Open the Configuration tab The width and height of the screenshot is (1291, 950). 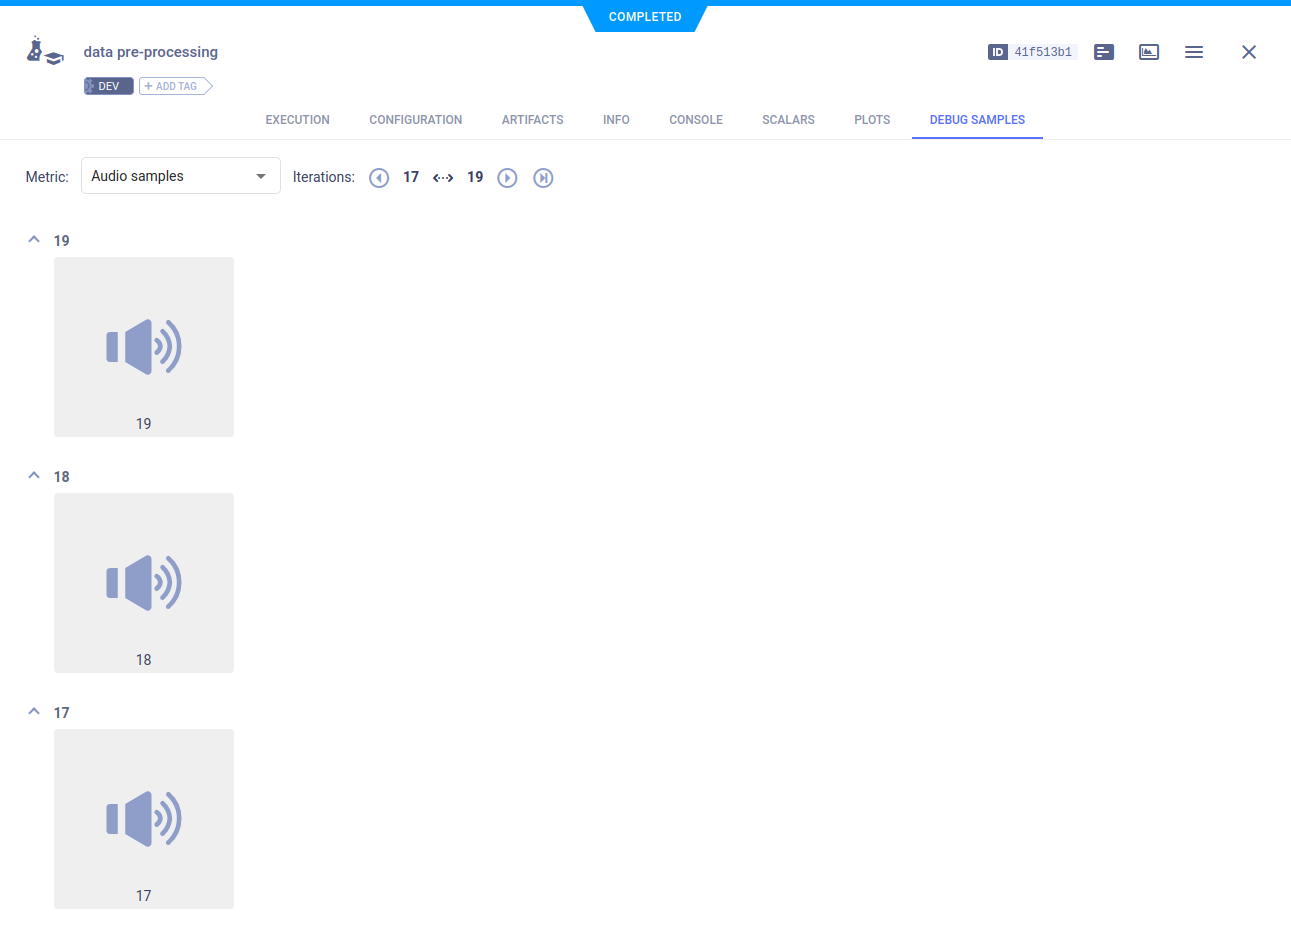[x=415, y=120]
